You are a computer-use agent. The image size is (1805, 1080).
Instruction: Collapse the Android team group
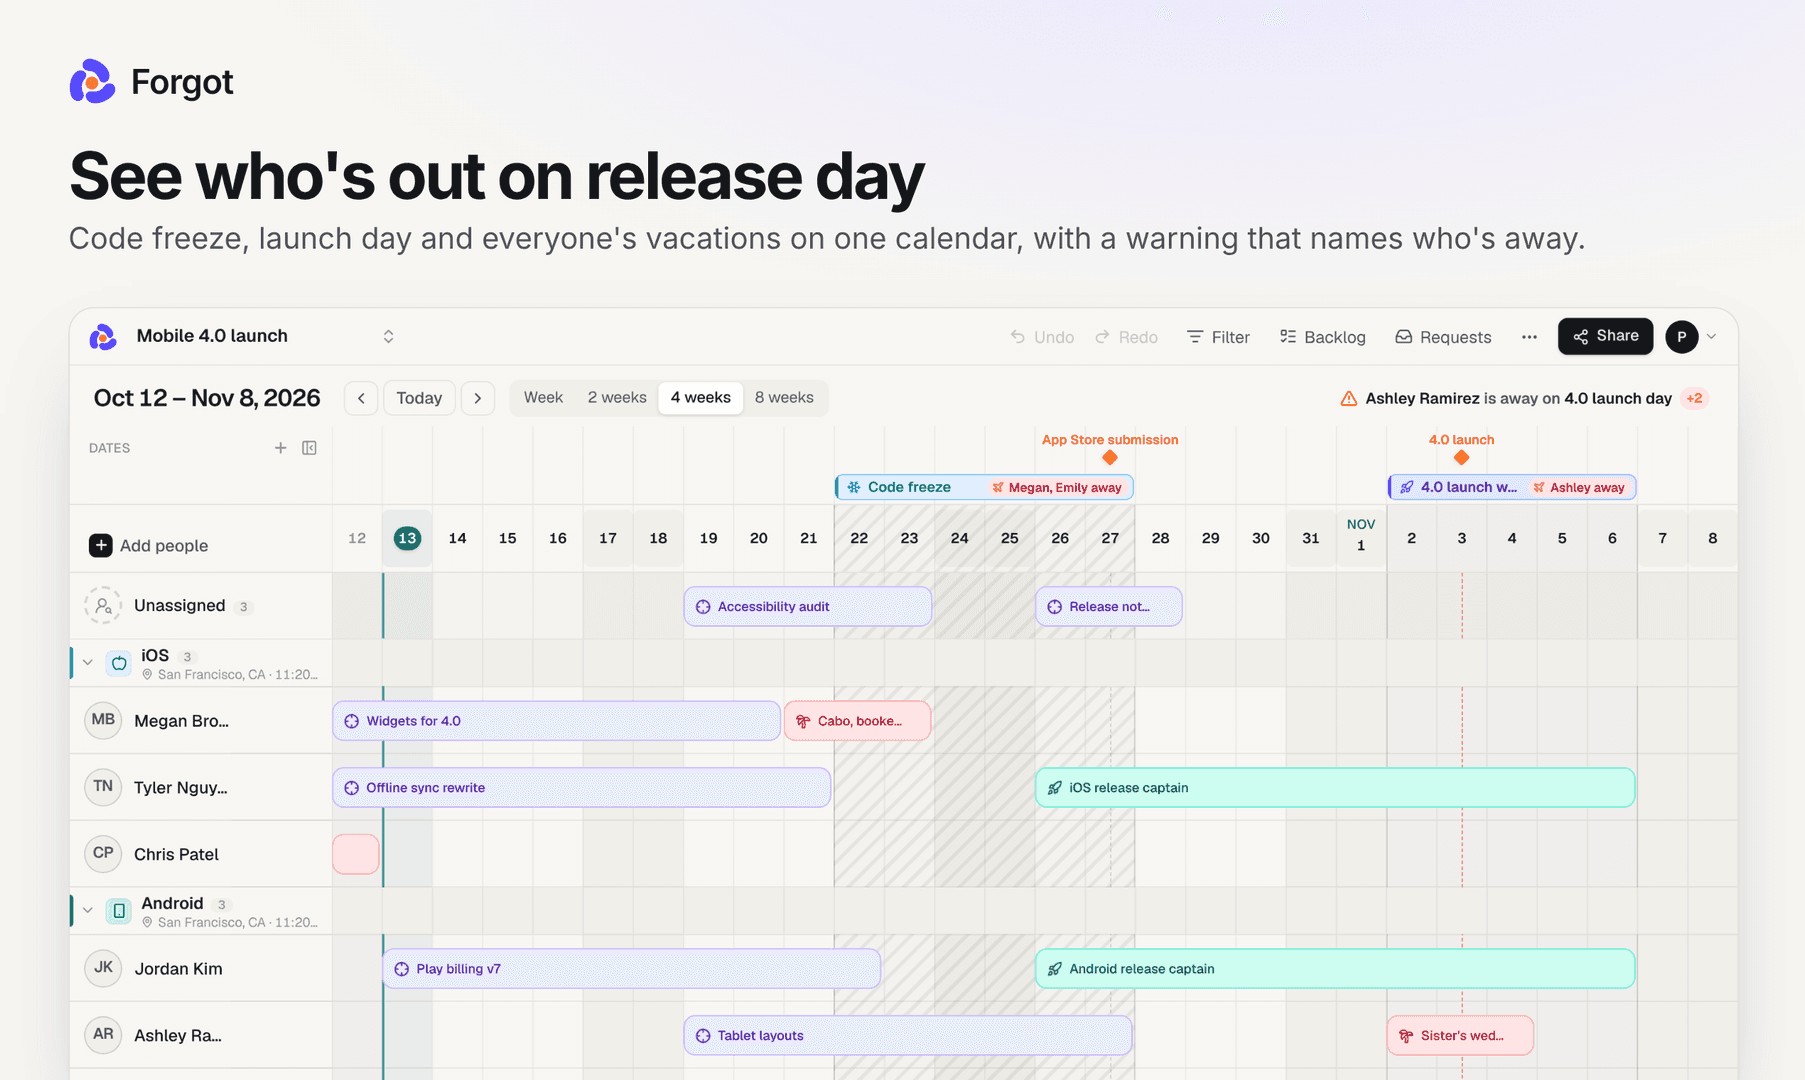pyautogui.click(x=88, y=910)
